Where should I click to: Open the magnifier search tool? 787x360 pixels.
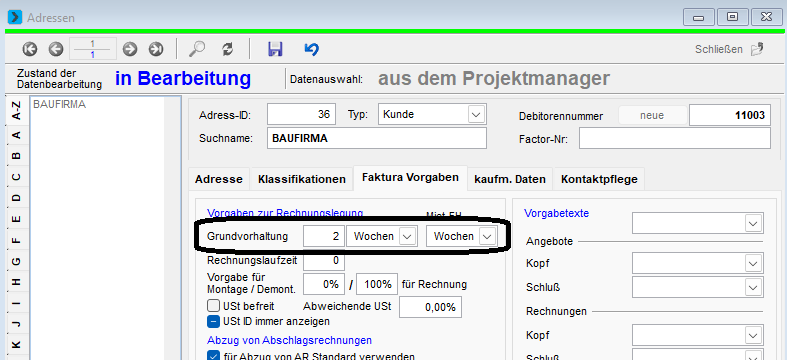pos(196,49)
